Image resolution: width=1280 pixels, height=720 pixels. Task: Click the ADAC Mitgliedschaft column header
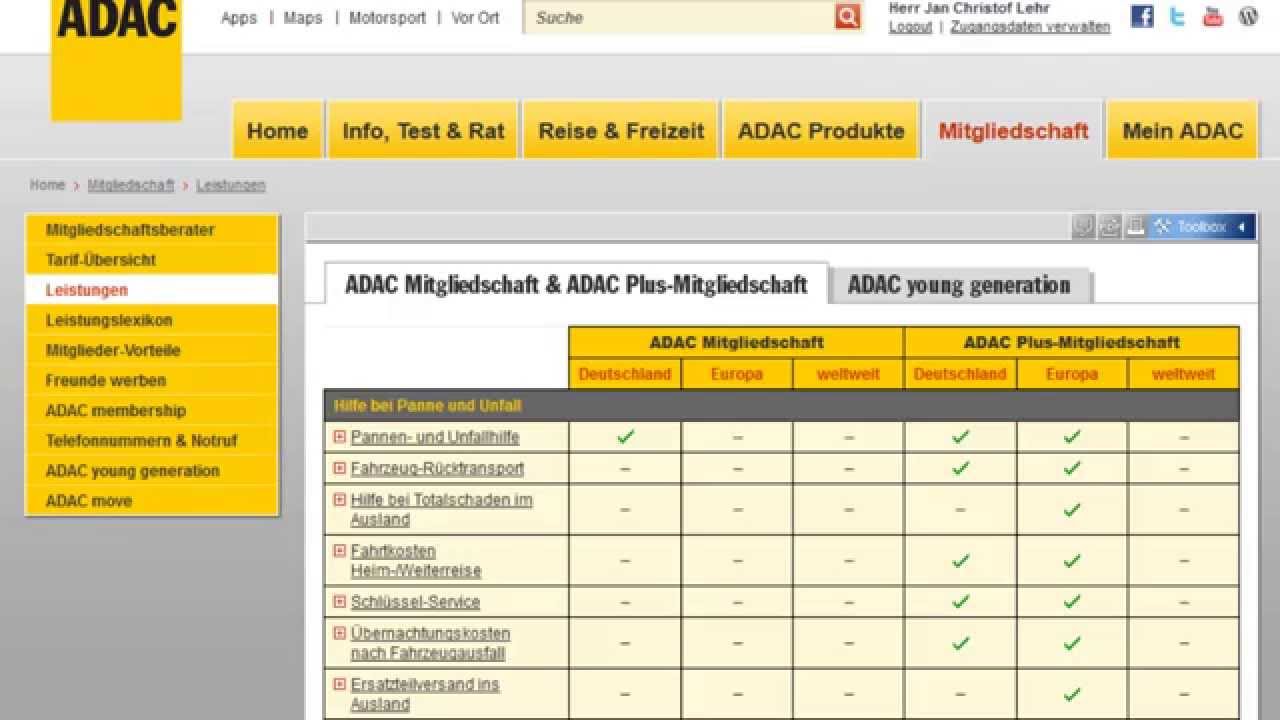click(736, 342)
